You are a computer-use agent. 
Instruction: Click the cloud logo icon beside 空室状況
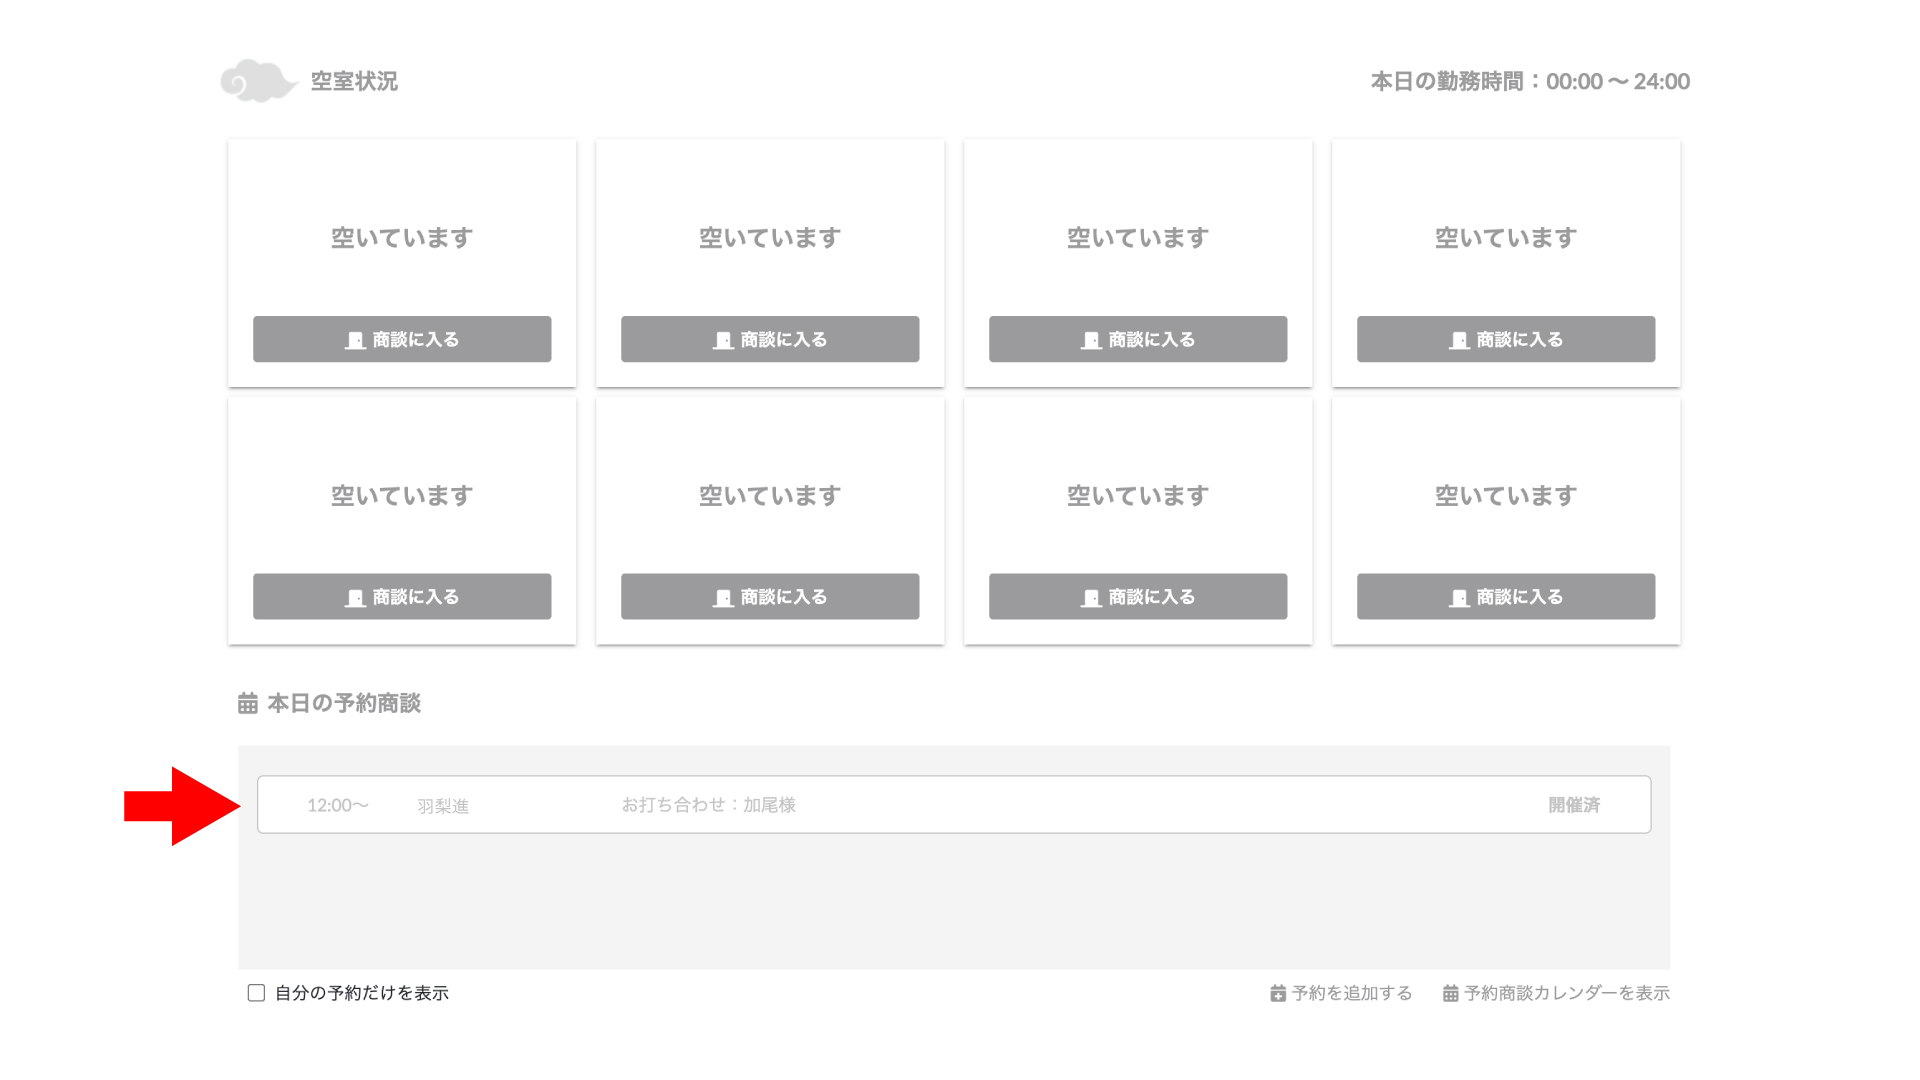tap(258, 81)
